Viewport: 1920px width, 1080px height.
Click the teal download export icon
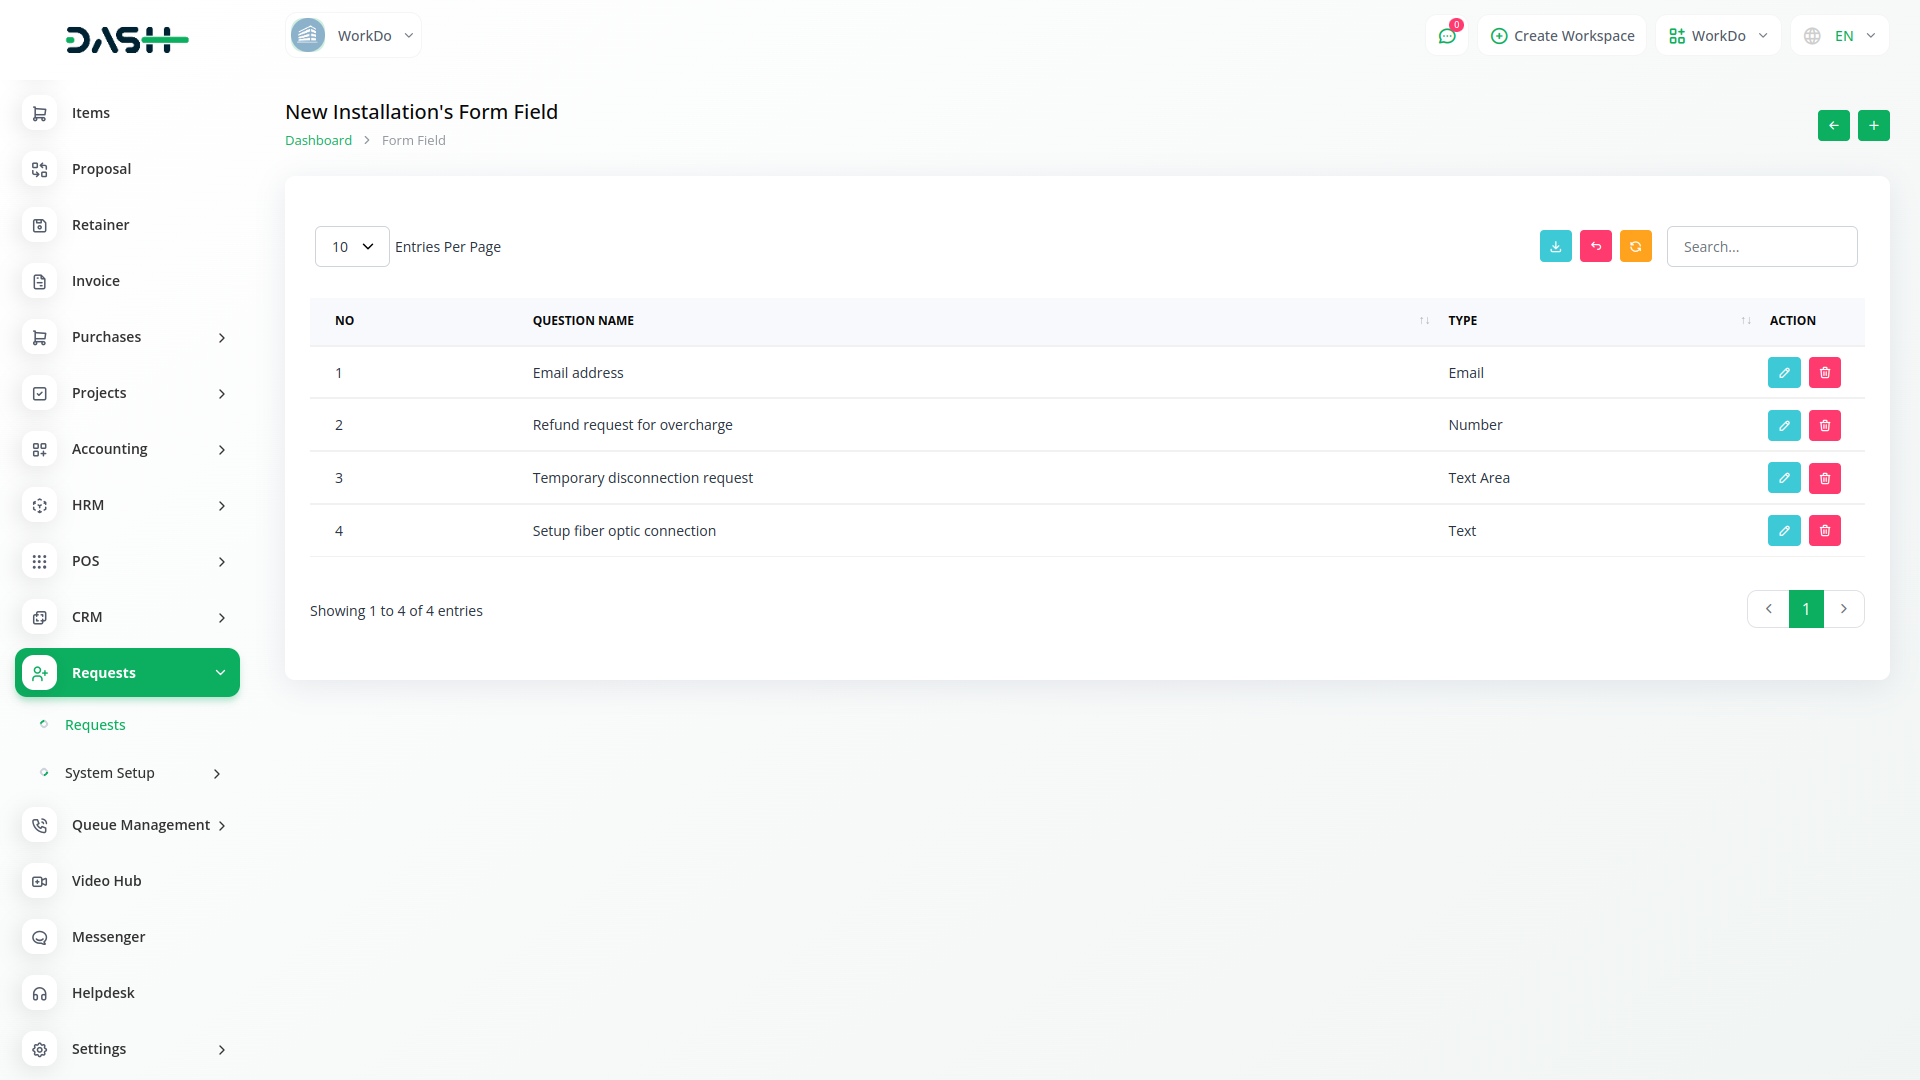point(1555,246)
